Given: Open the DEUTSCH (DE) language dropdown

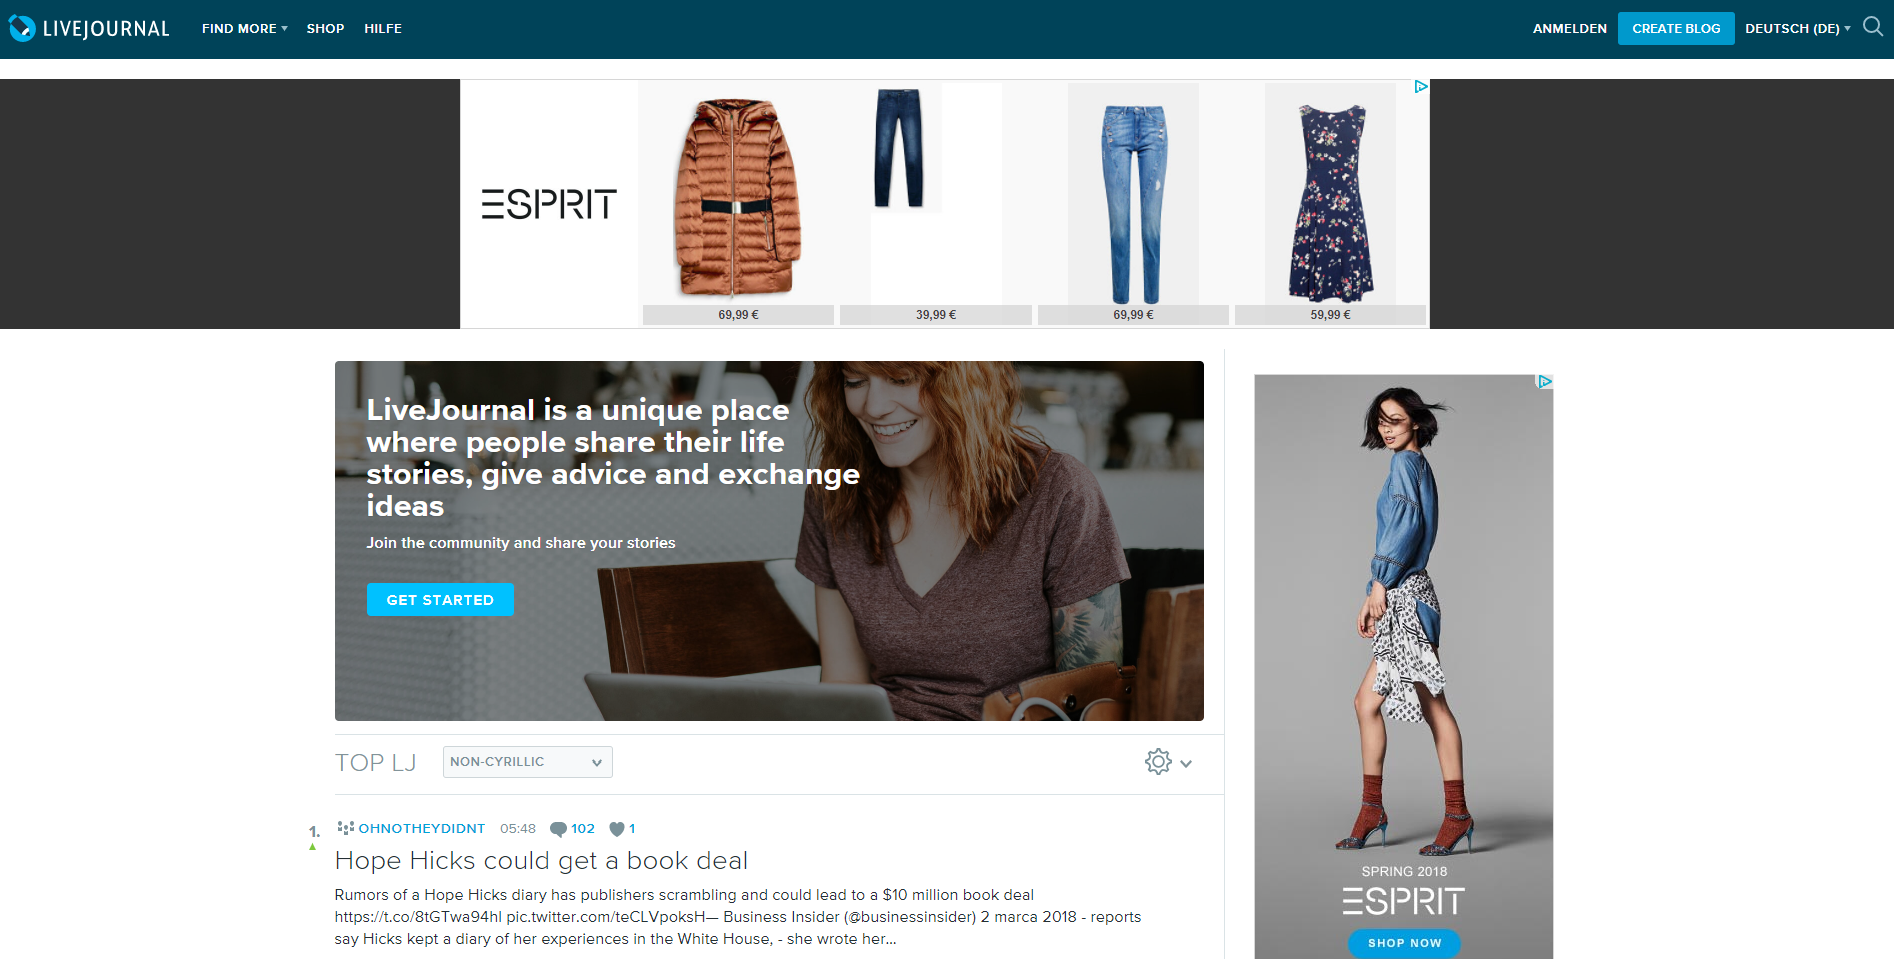Looking at the screenshot, I should point(1797,28).
